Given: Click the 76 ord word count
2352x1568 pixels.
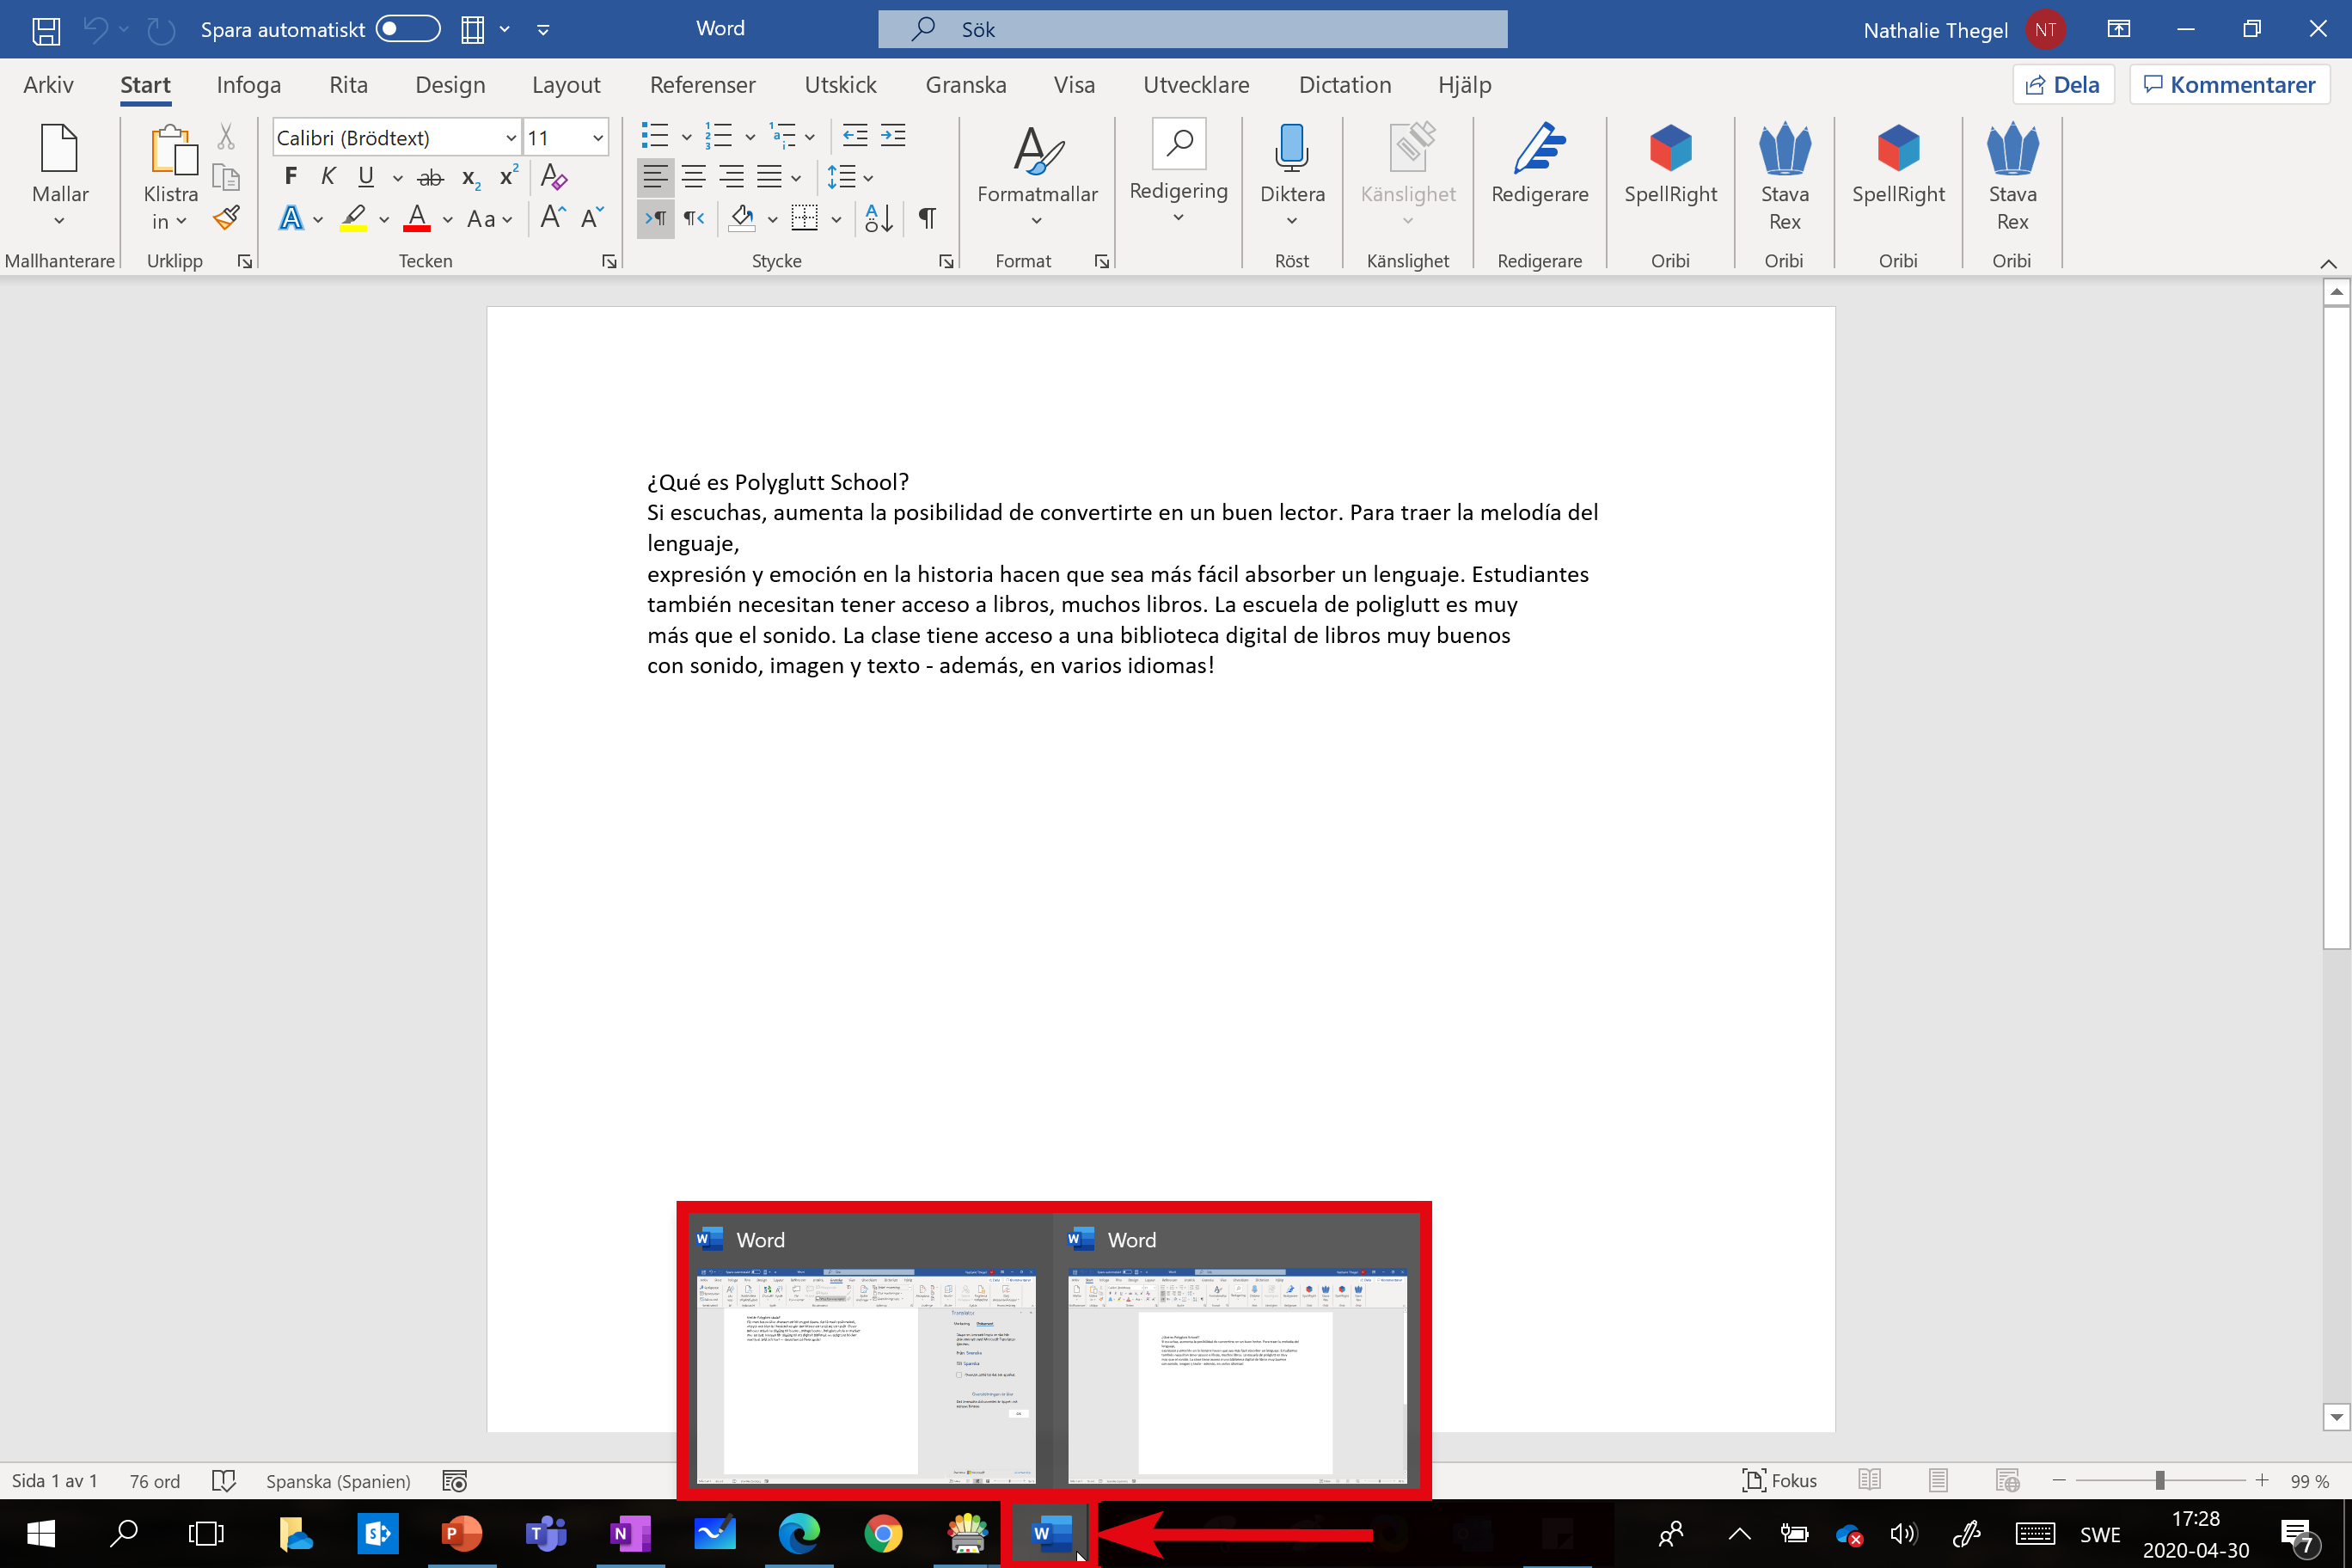Looking at the screenshot, I should (x=155, y=1481).
